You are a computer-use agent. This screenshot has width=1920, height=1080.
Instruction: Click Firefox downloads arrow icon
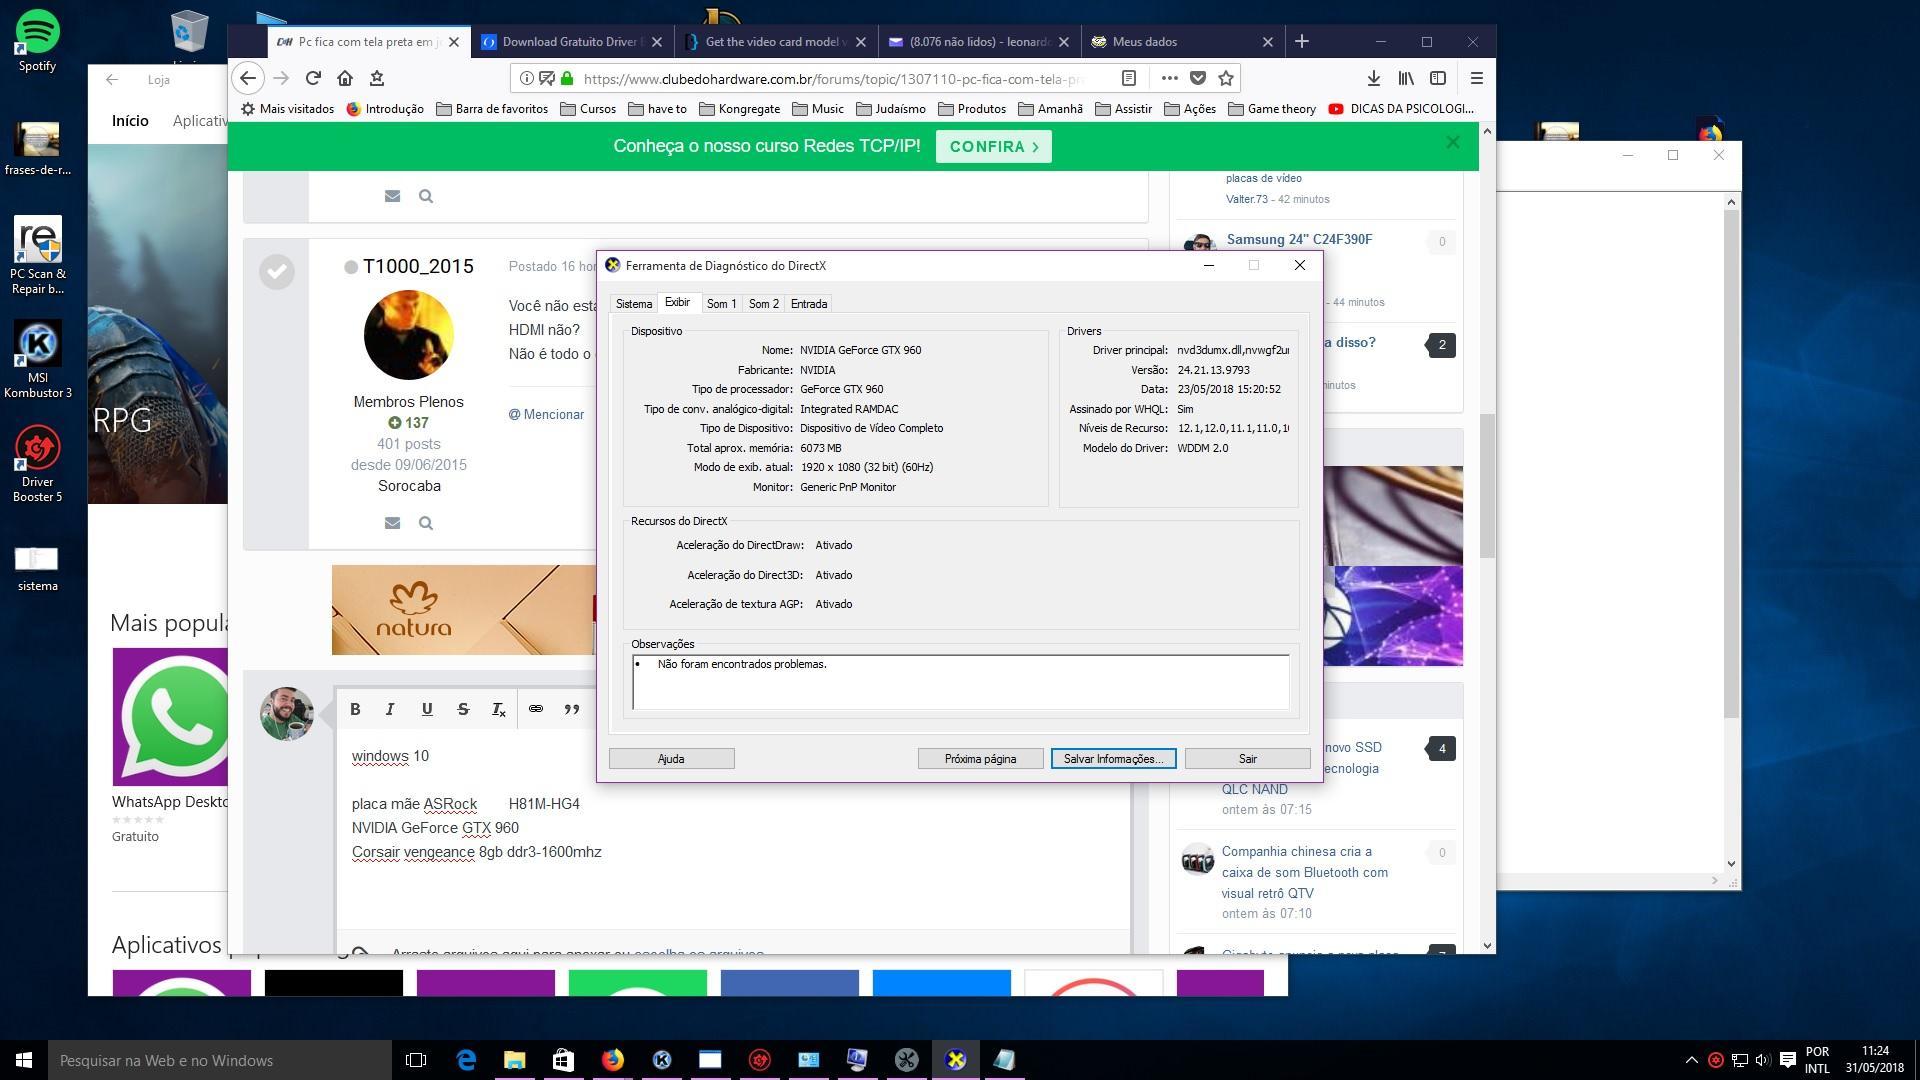point(1374,78)
